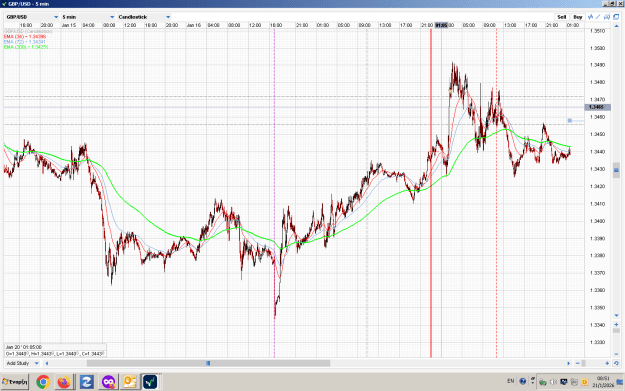This screenshot has width=625, height=391.
Task: Click the highlighted time label on time axis
Action: click(441, 25)
